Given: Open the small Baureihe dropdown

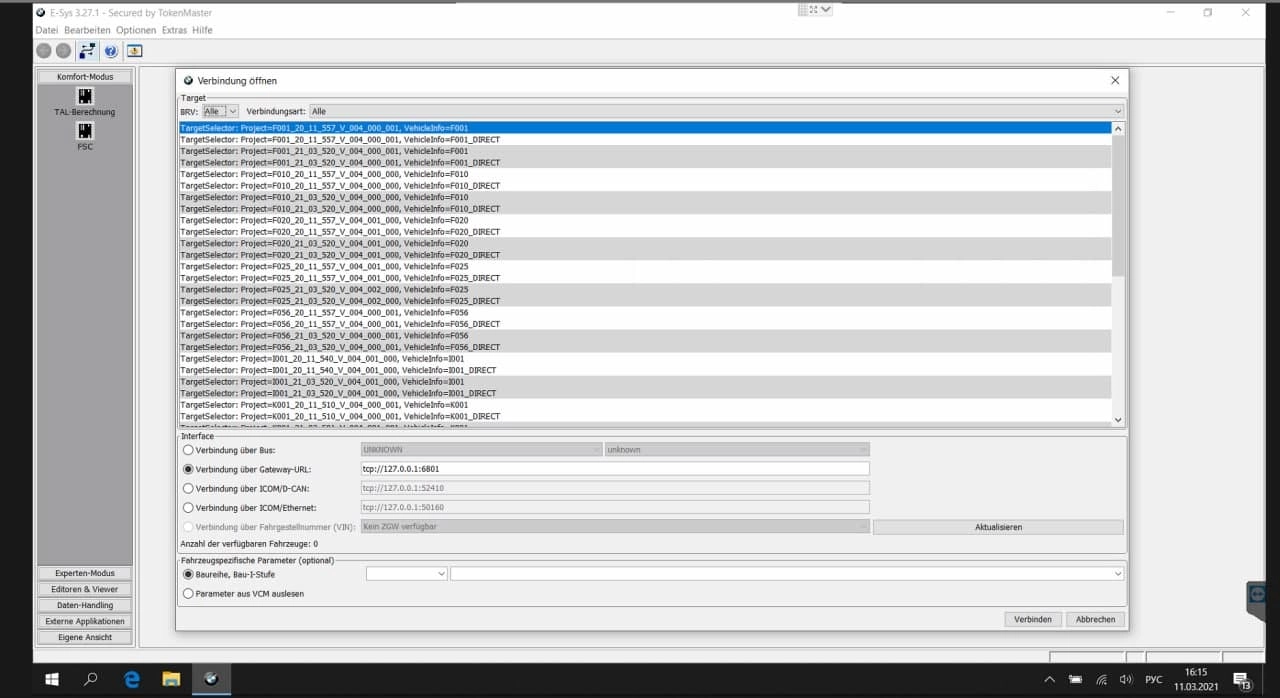Looking at the screenshot, I should [406, 574].
